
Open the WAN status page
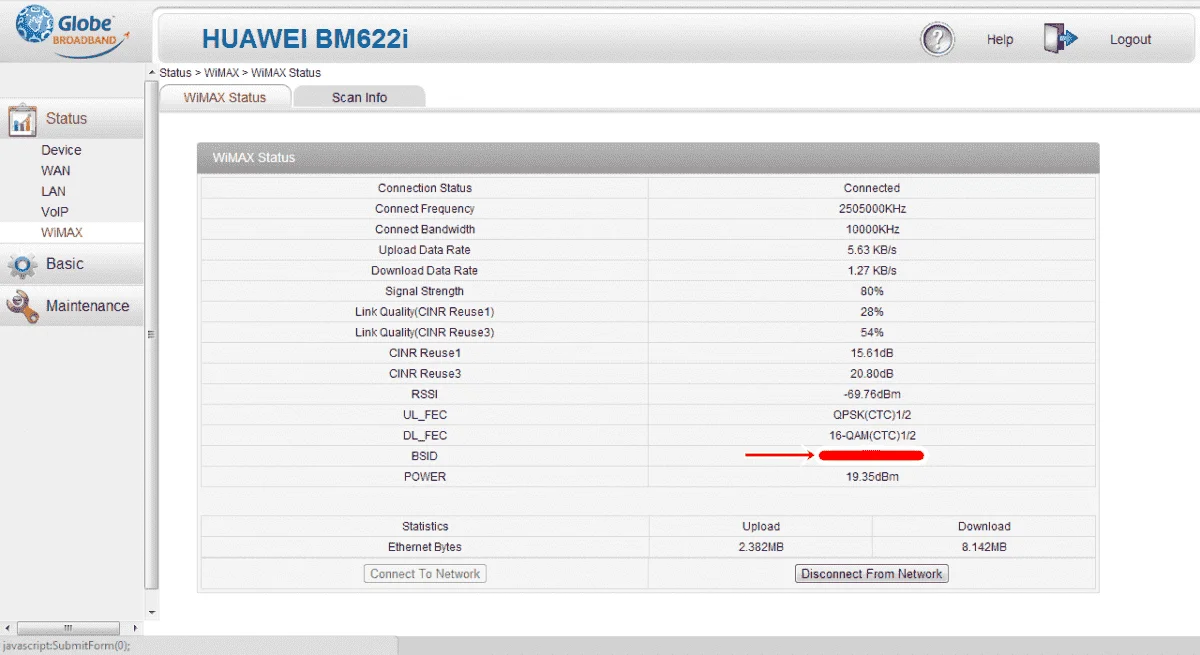(55, 171)
